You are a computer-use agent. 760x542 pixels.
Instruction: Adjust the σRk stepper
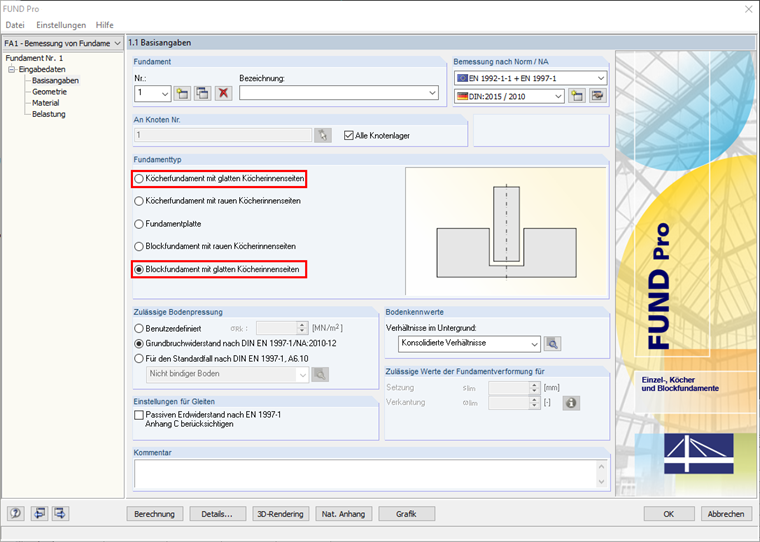click(302, 328)
